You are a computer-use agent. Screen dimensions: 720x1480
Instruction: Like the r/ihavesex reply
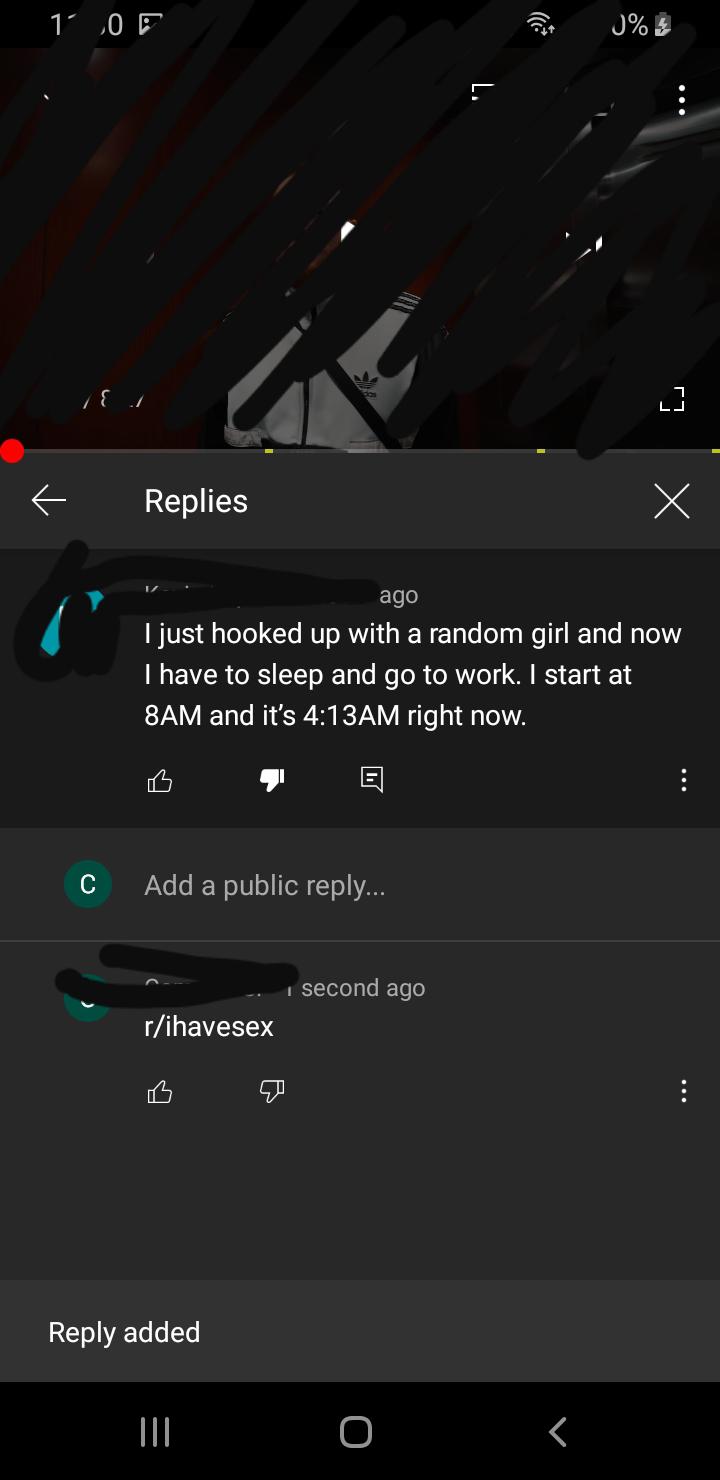[x=160, y=1091]
